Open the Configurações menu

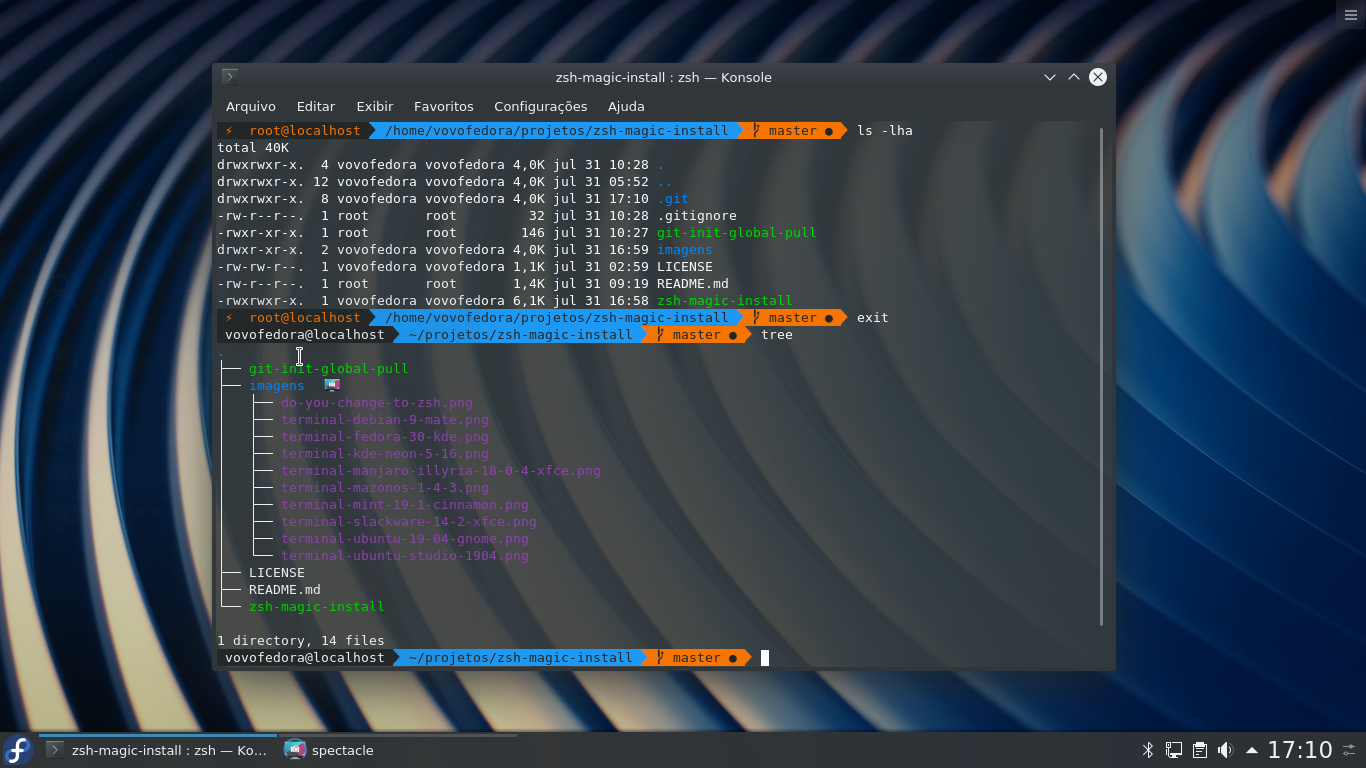click(x=541, y=106)
